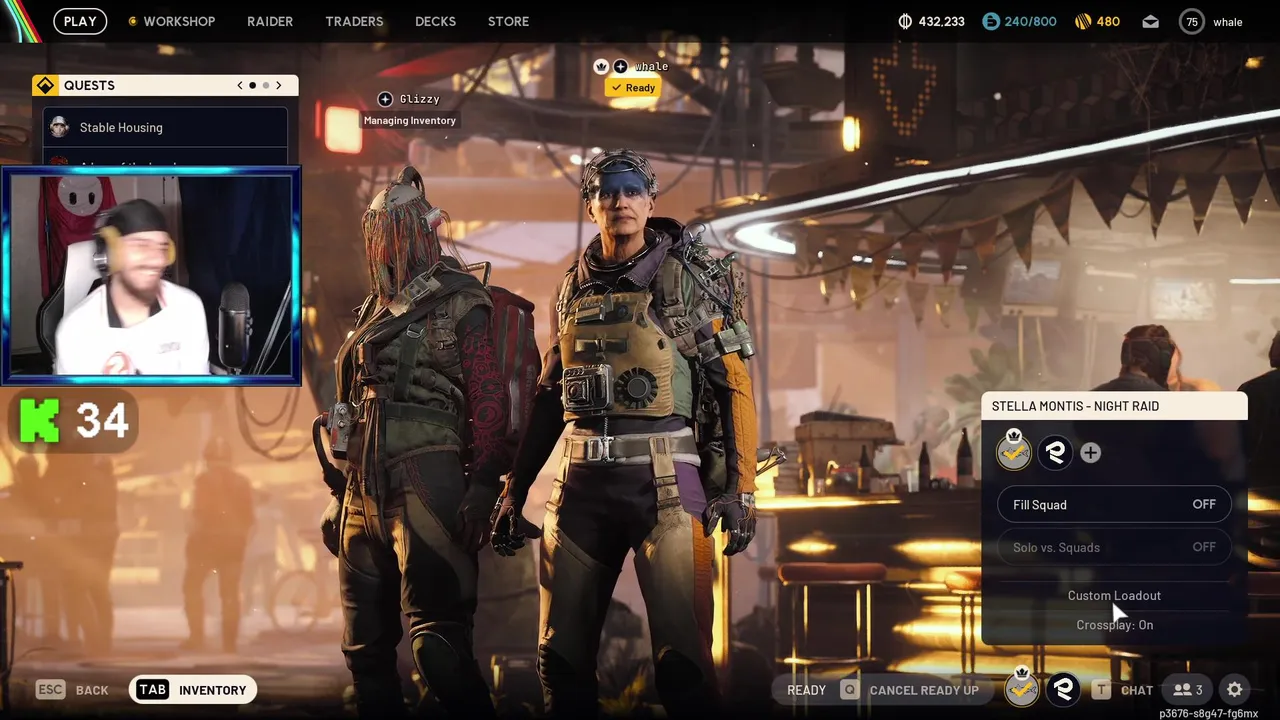The image size is (1280, 720).
Task: Click the second squad member avatar in panel
Action: pos(1055,453)
